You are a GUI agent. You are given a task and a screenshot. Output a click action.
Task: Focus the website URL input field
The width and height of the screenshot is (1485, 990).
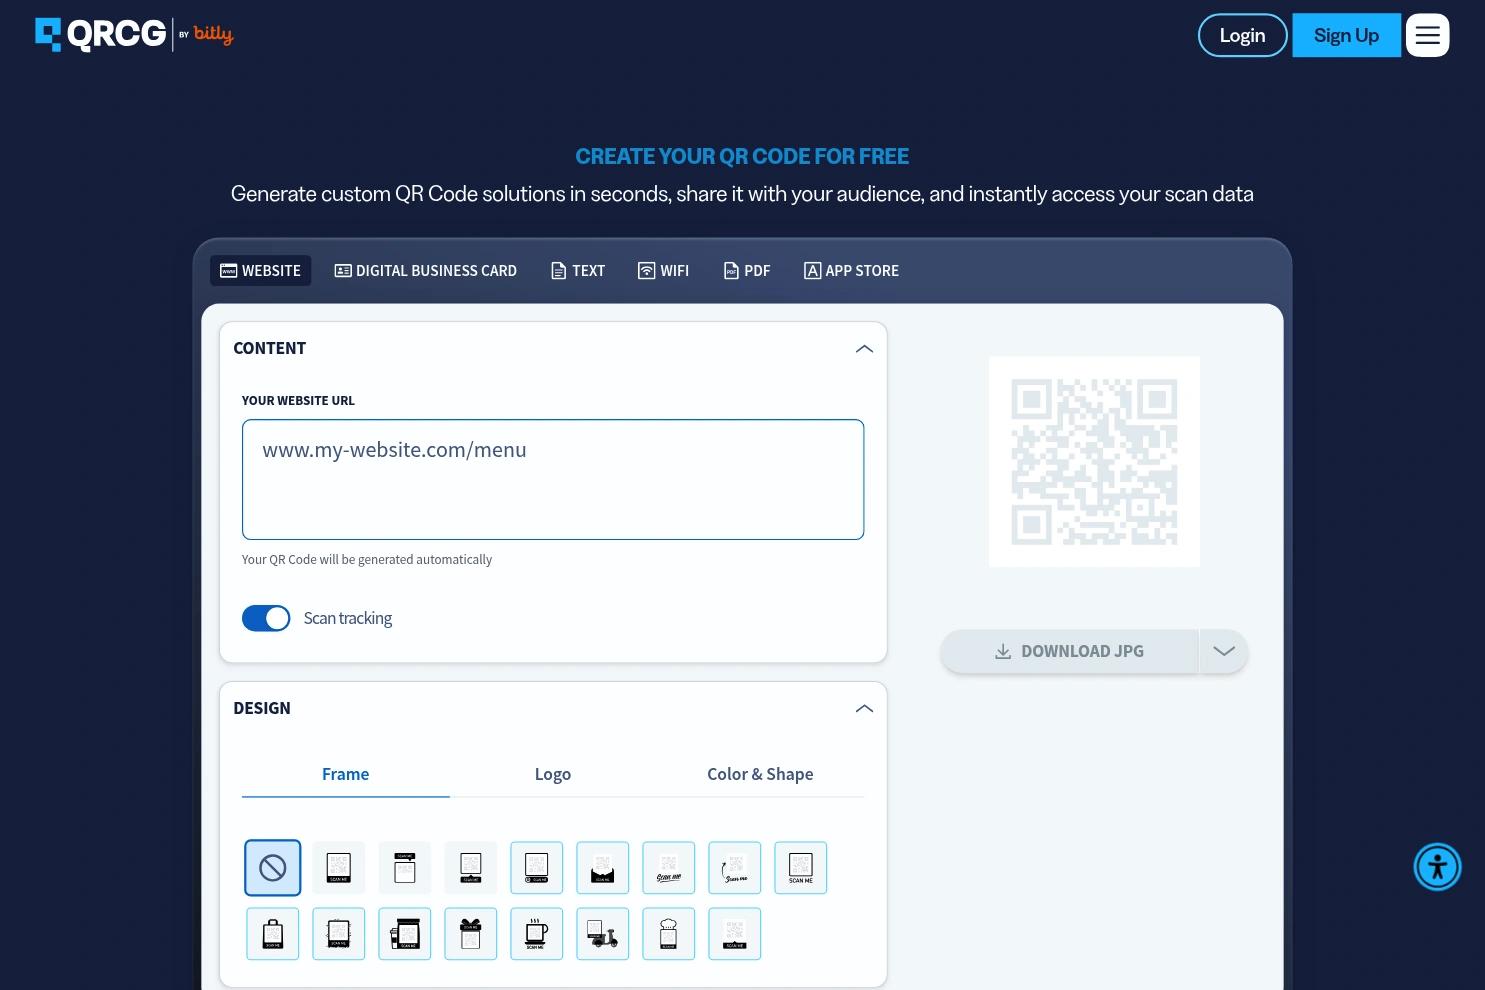553,480
